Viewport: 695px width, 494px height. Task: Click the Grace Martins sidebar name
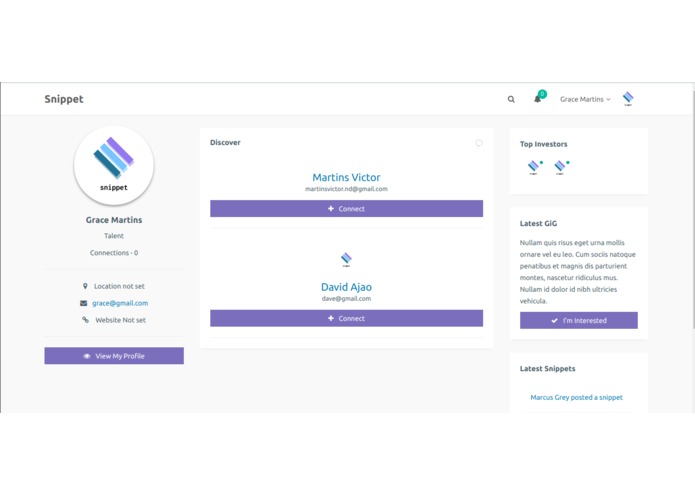[x=114, y=220]
